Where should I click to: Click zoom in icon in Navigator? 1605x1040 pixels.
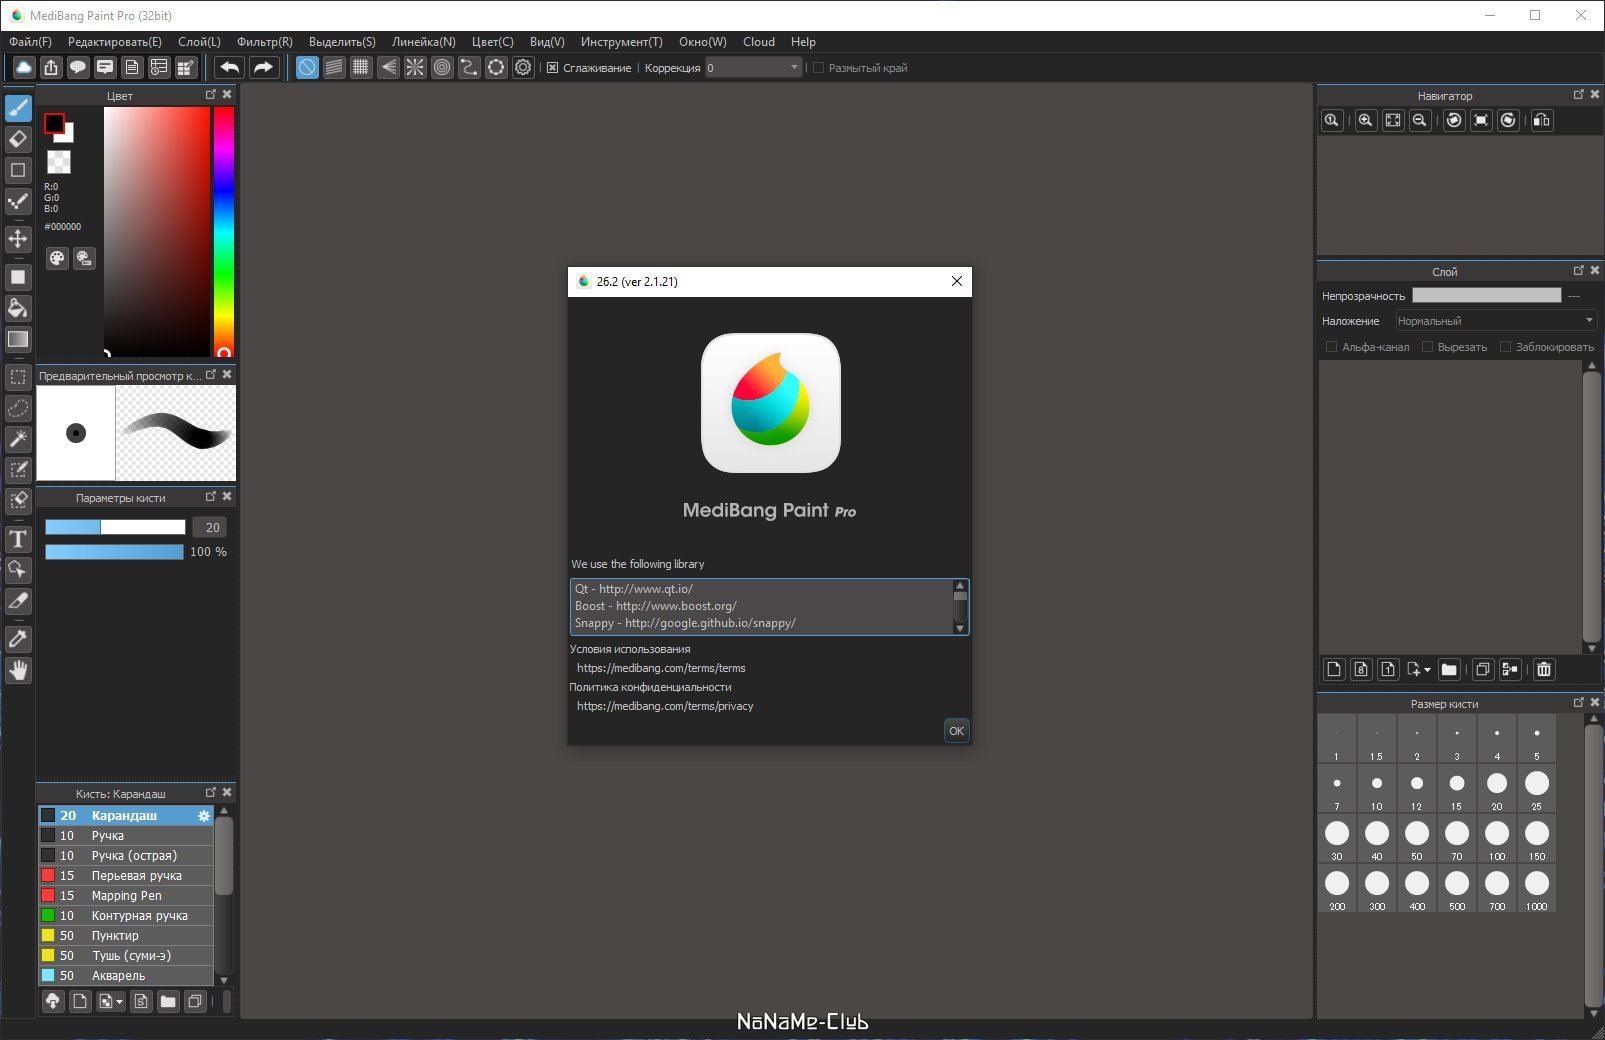pos(1365,120)
